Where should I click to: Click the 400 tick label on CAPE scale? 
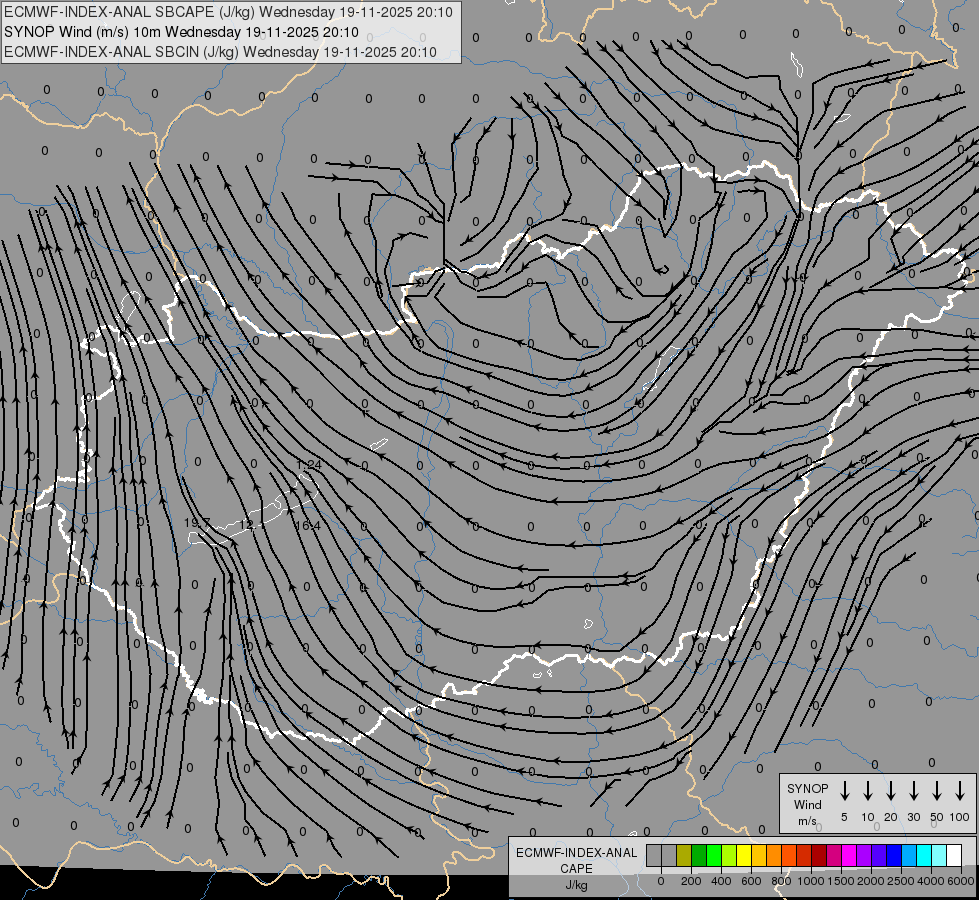721,881
